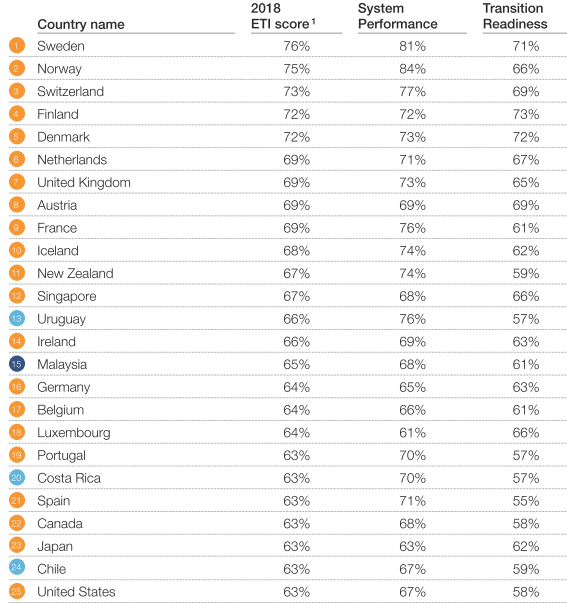Click the Transition Readiness column header
The image size is (567, 603).
(x=515, y=16)
